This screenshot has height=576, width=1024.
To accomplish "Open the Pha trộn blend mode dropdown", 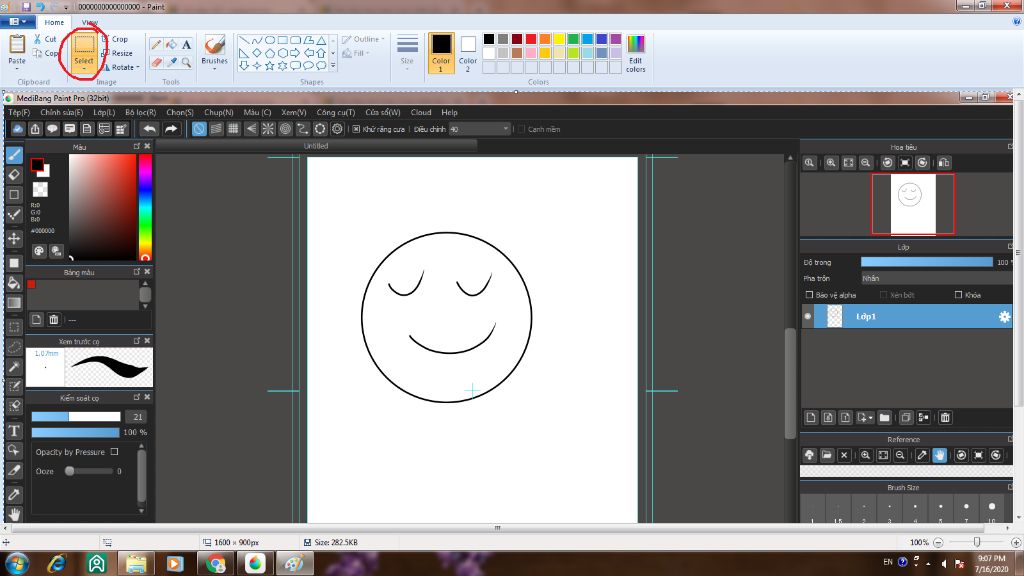I will [x=936, y=278].
